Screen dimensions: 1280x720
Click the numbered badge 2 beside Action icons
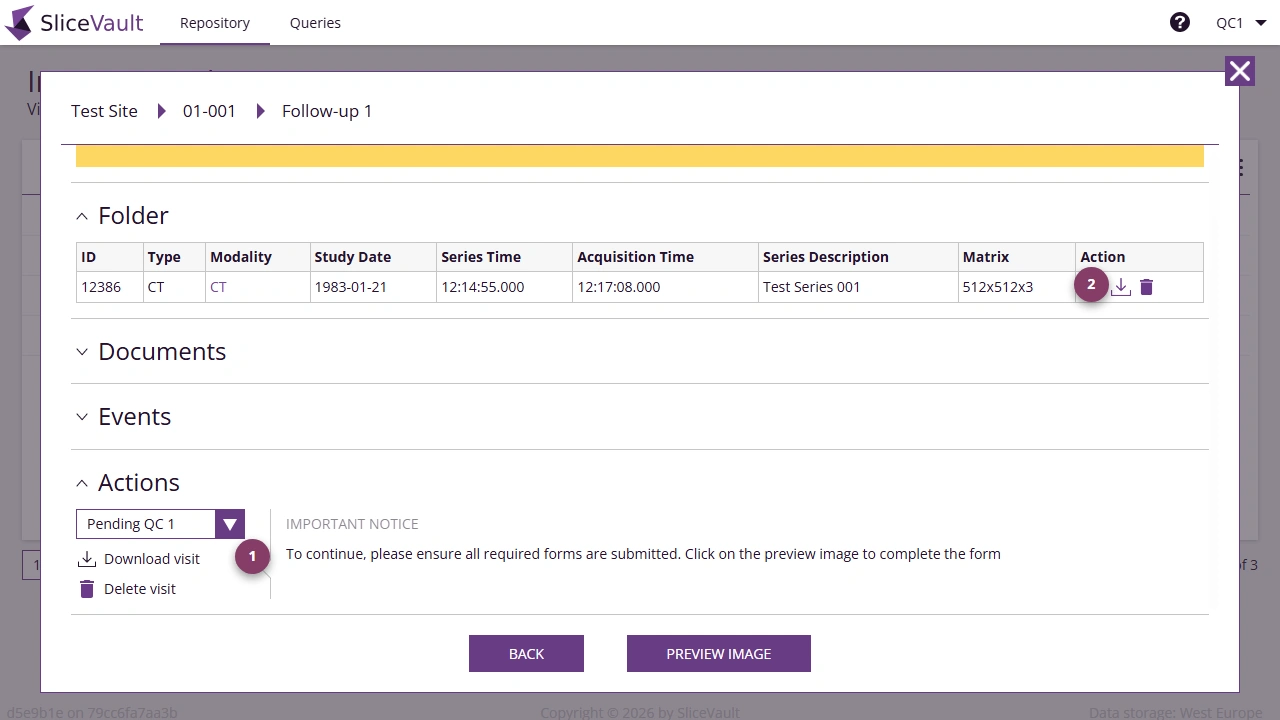tap(1091, 284)
